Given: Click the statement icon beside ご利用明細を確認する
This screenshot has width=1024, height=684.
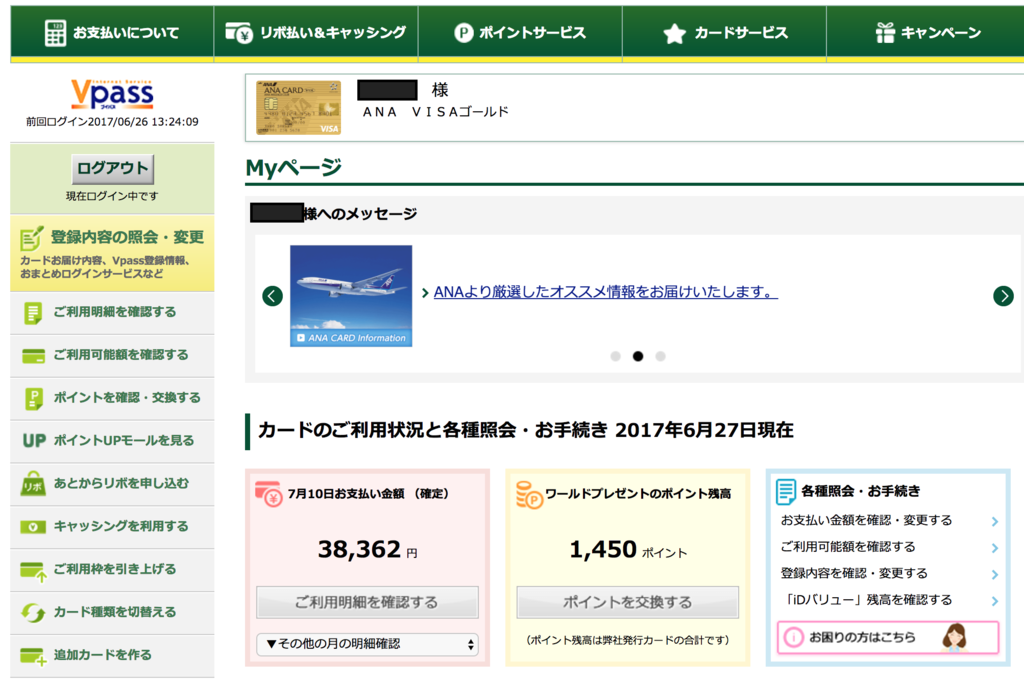Looking at the screenshot, I should point(33,313).
